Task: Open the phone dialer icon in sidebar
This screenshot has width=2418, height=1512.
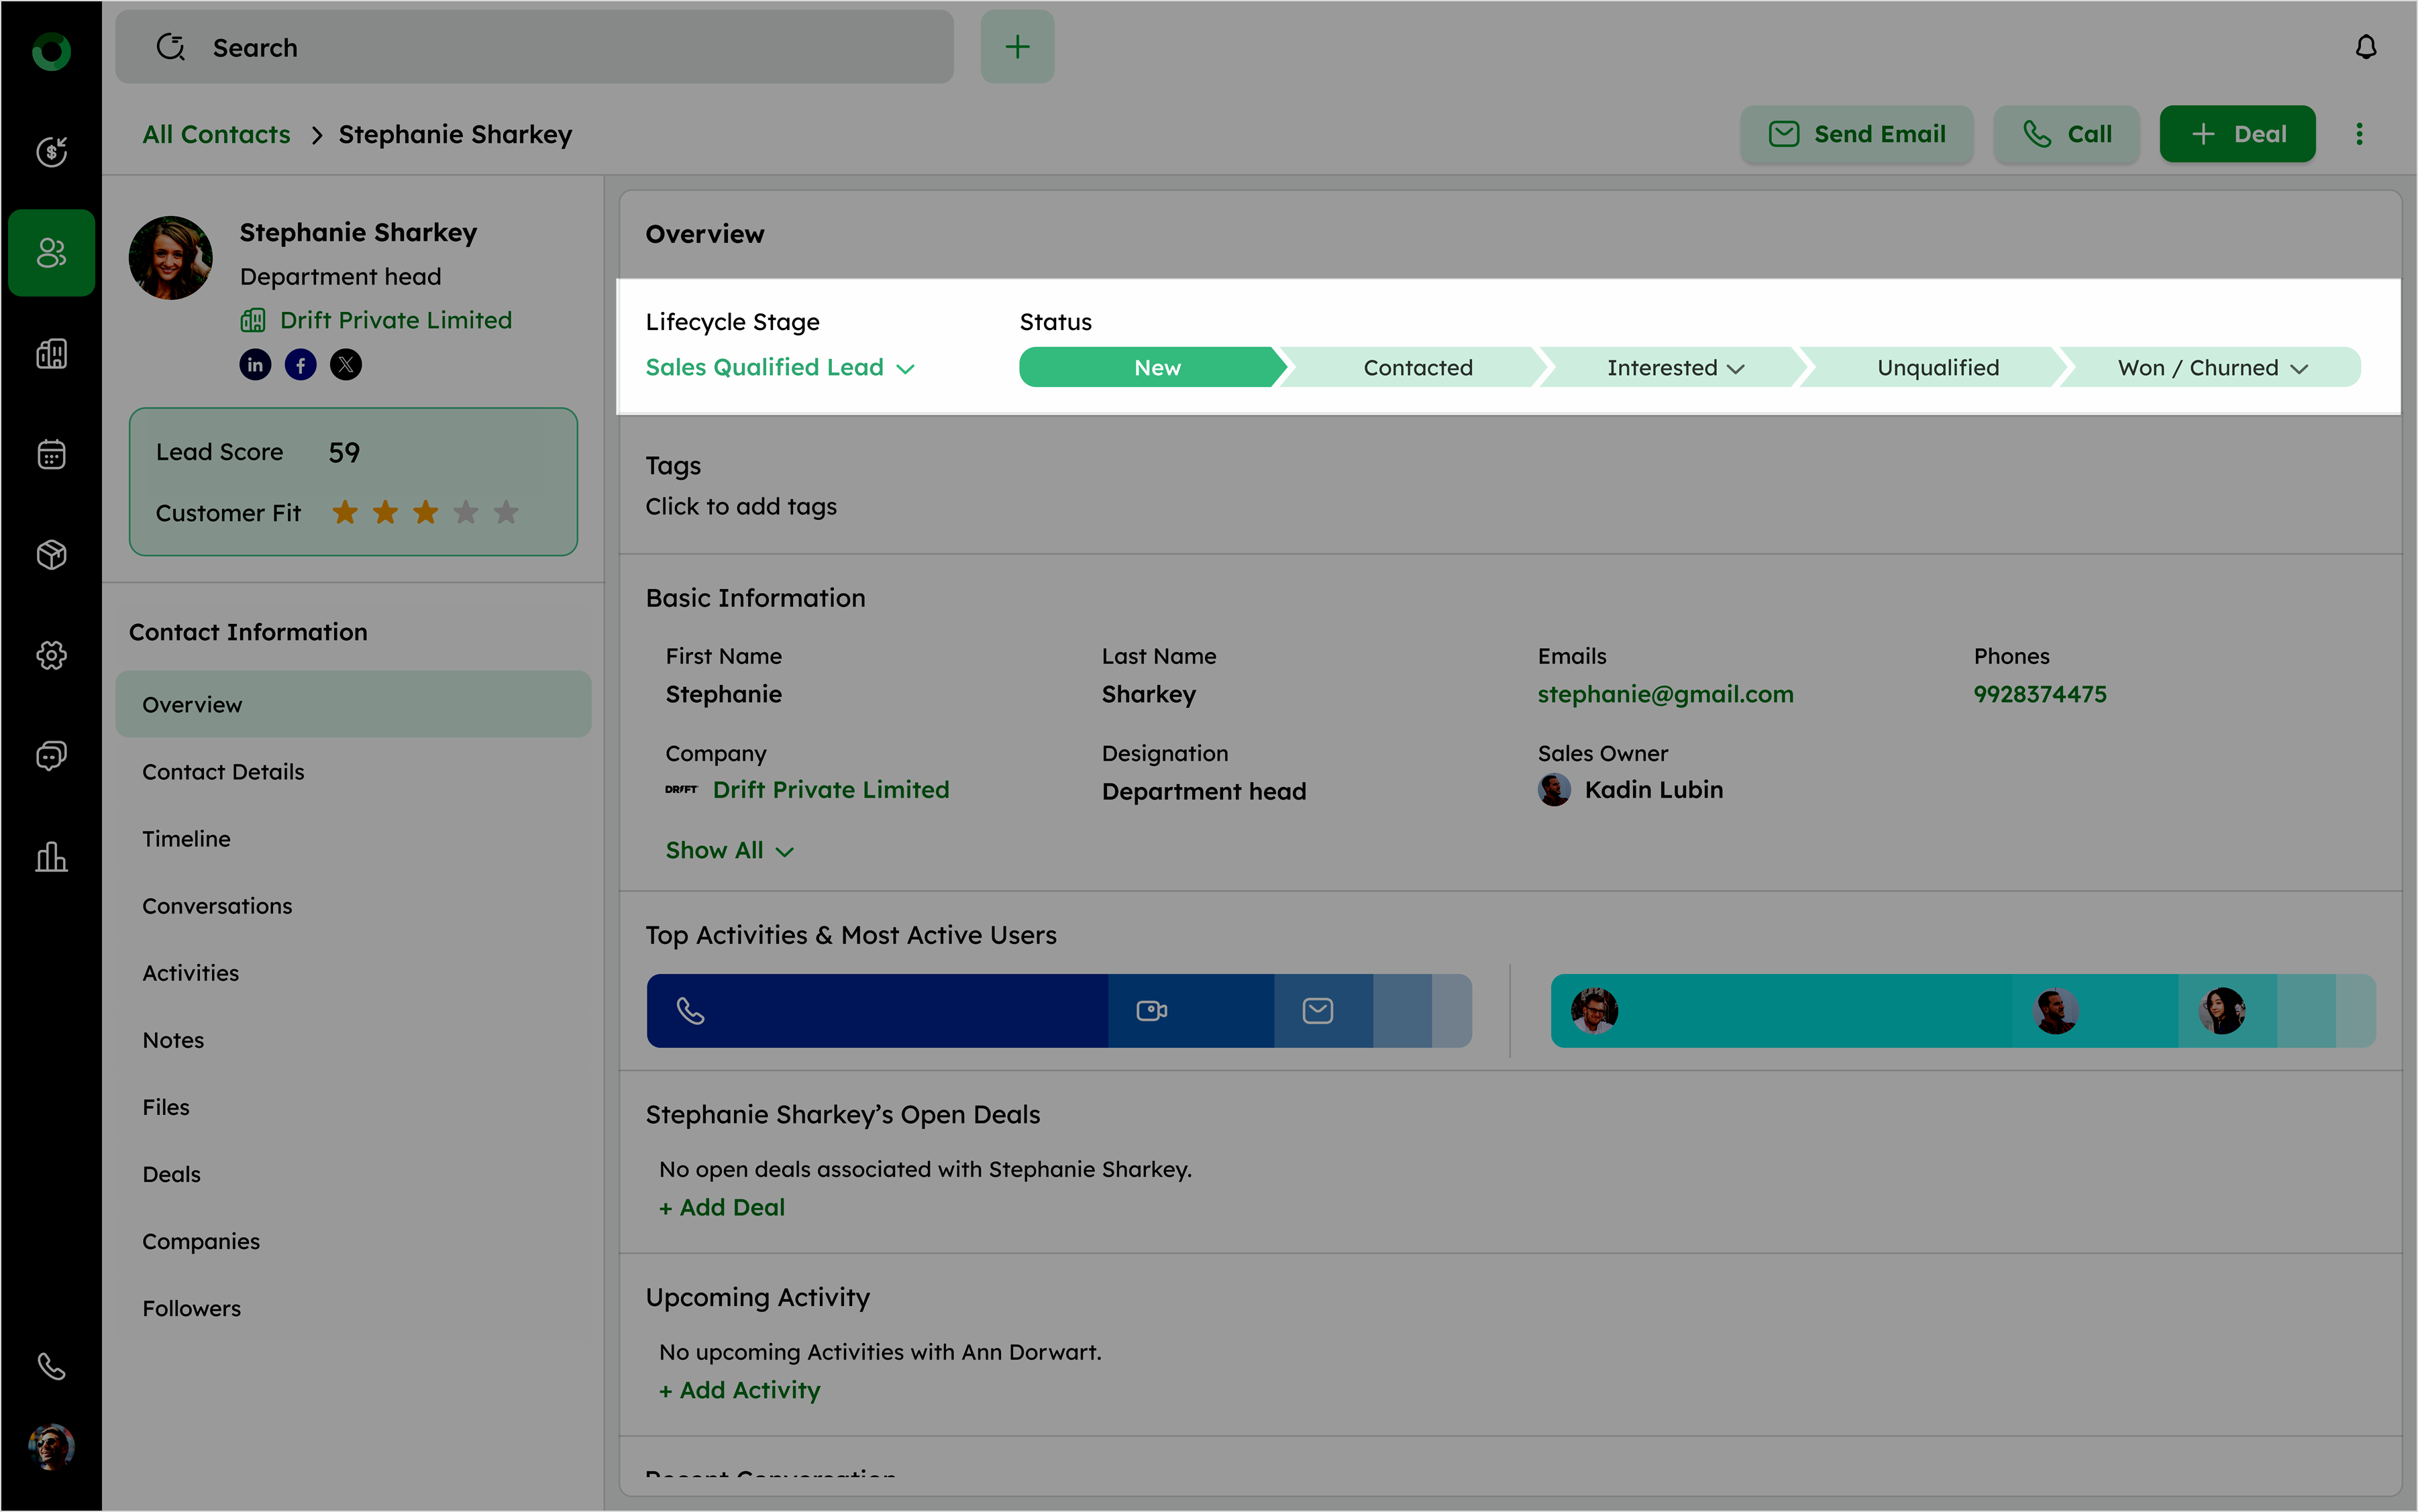Action: (x=51, y=1366)
